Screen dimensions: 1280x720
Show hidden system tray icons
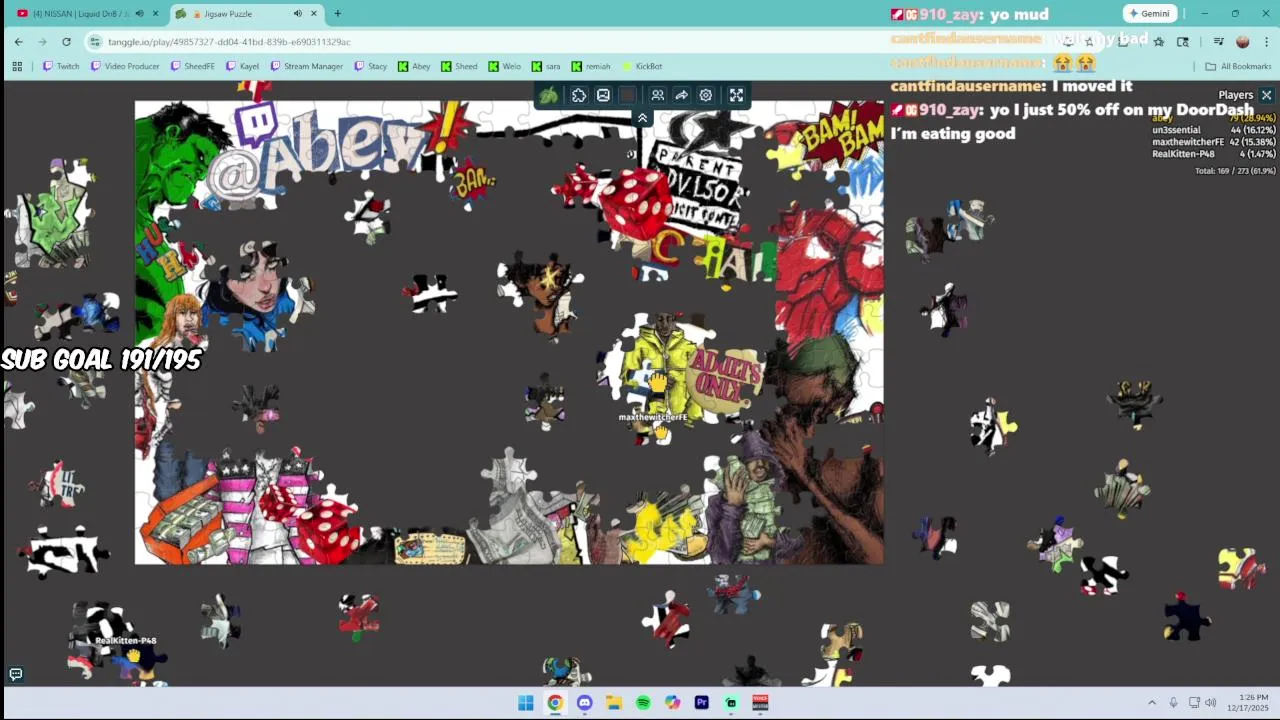coord(1152,703)
